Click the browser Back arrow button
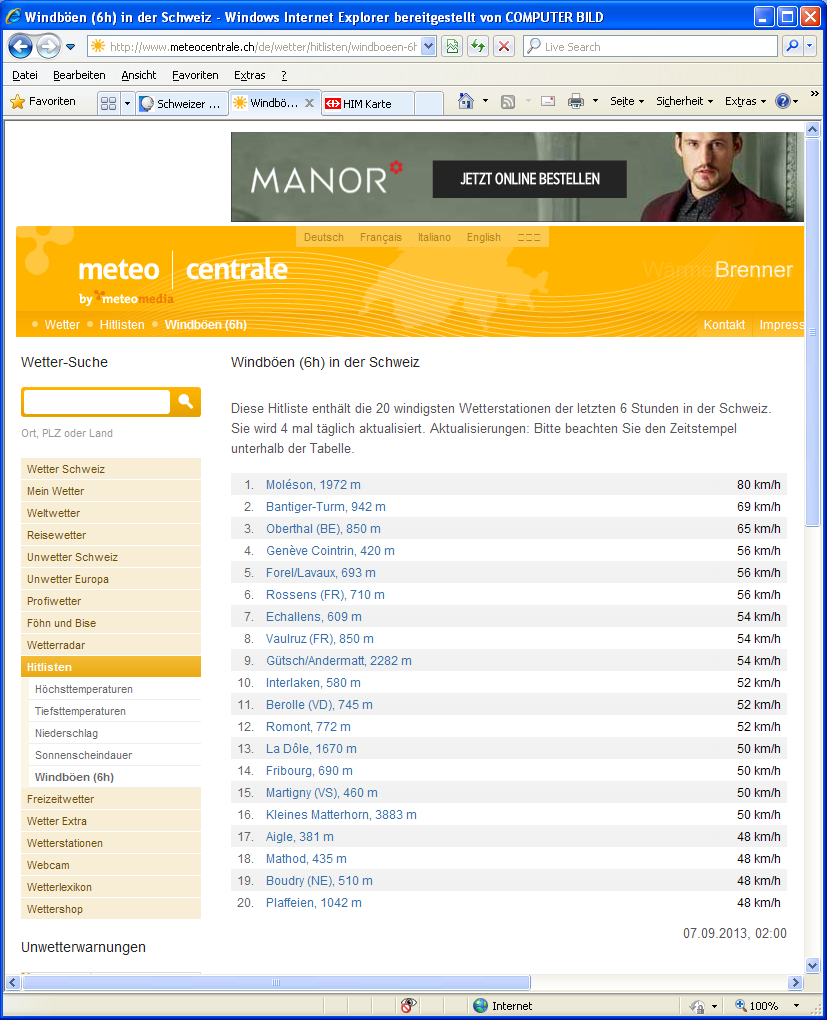827x1020 pixels. click(x=20, y=46)
